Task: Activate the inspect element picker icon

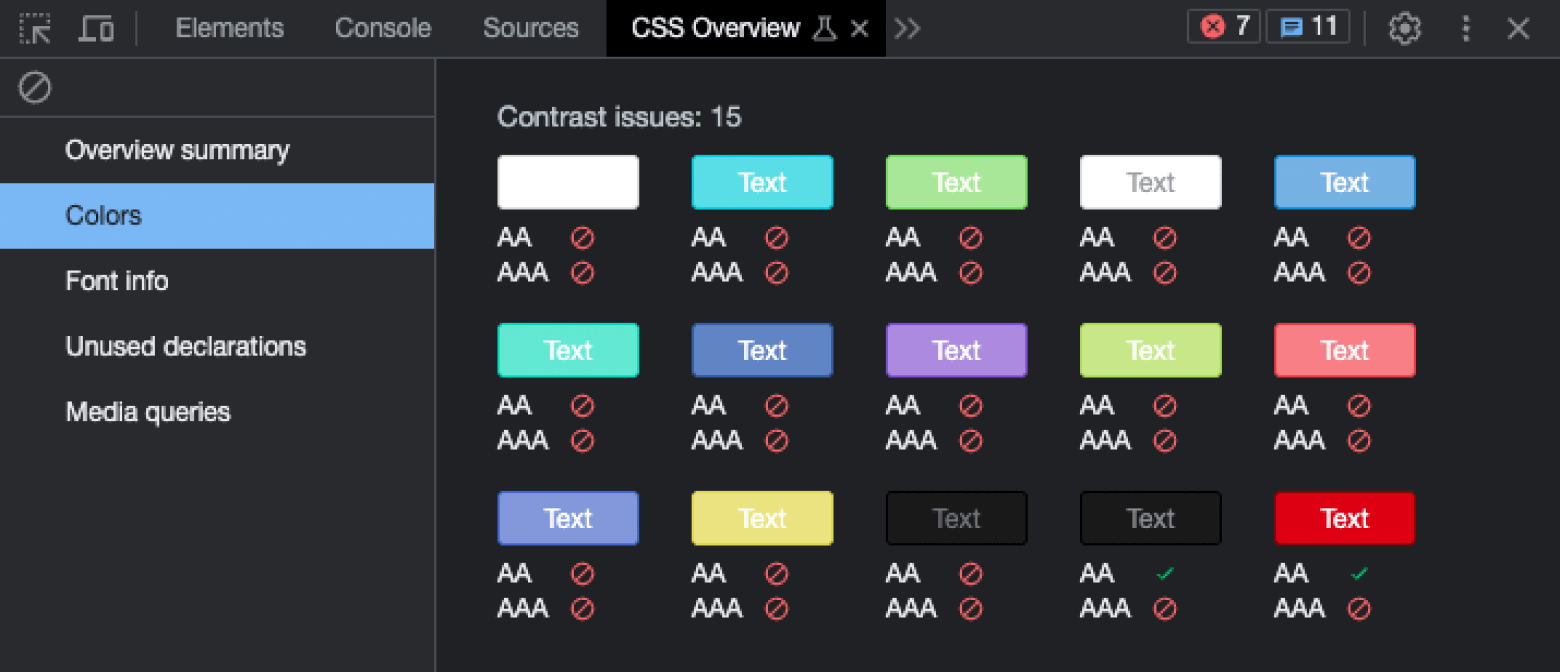Action: (35, 29)
